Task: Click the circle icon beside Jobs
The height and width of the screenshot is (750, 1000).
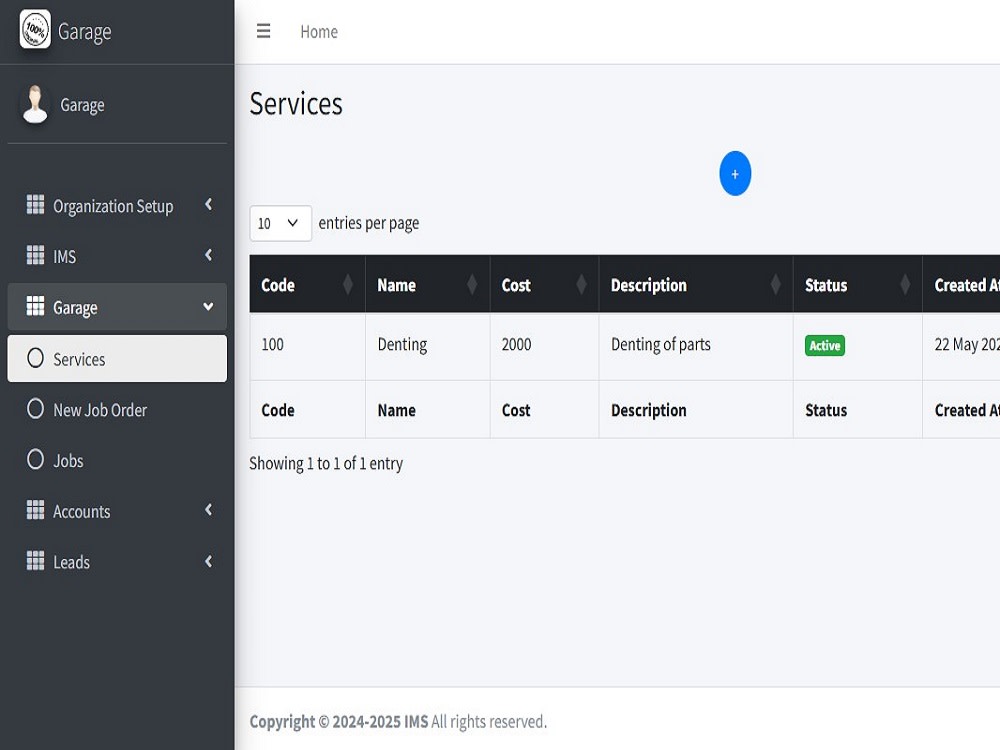Action: (x=36, y=459)
